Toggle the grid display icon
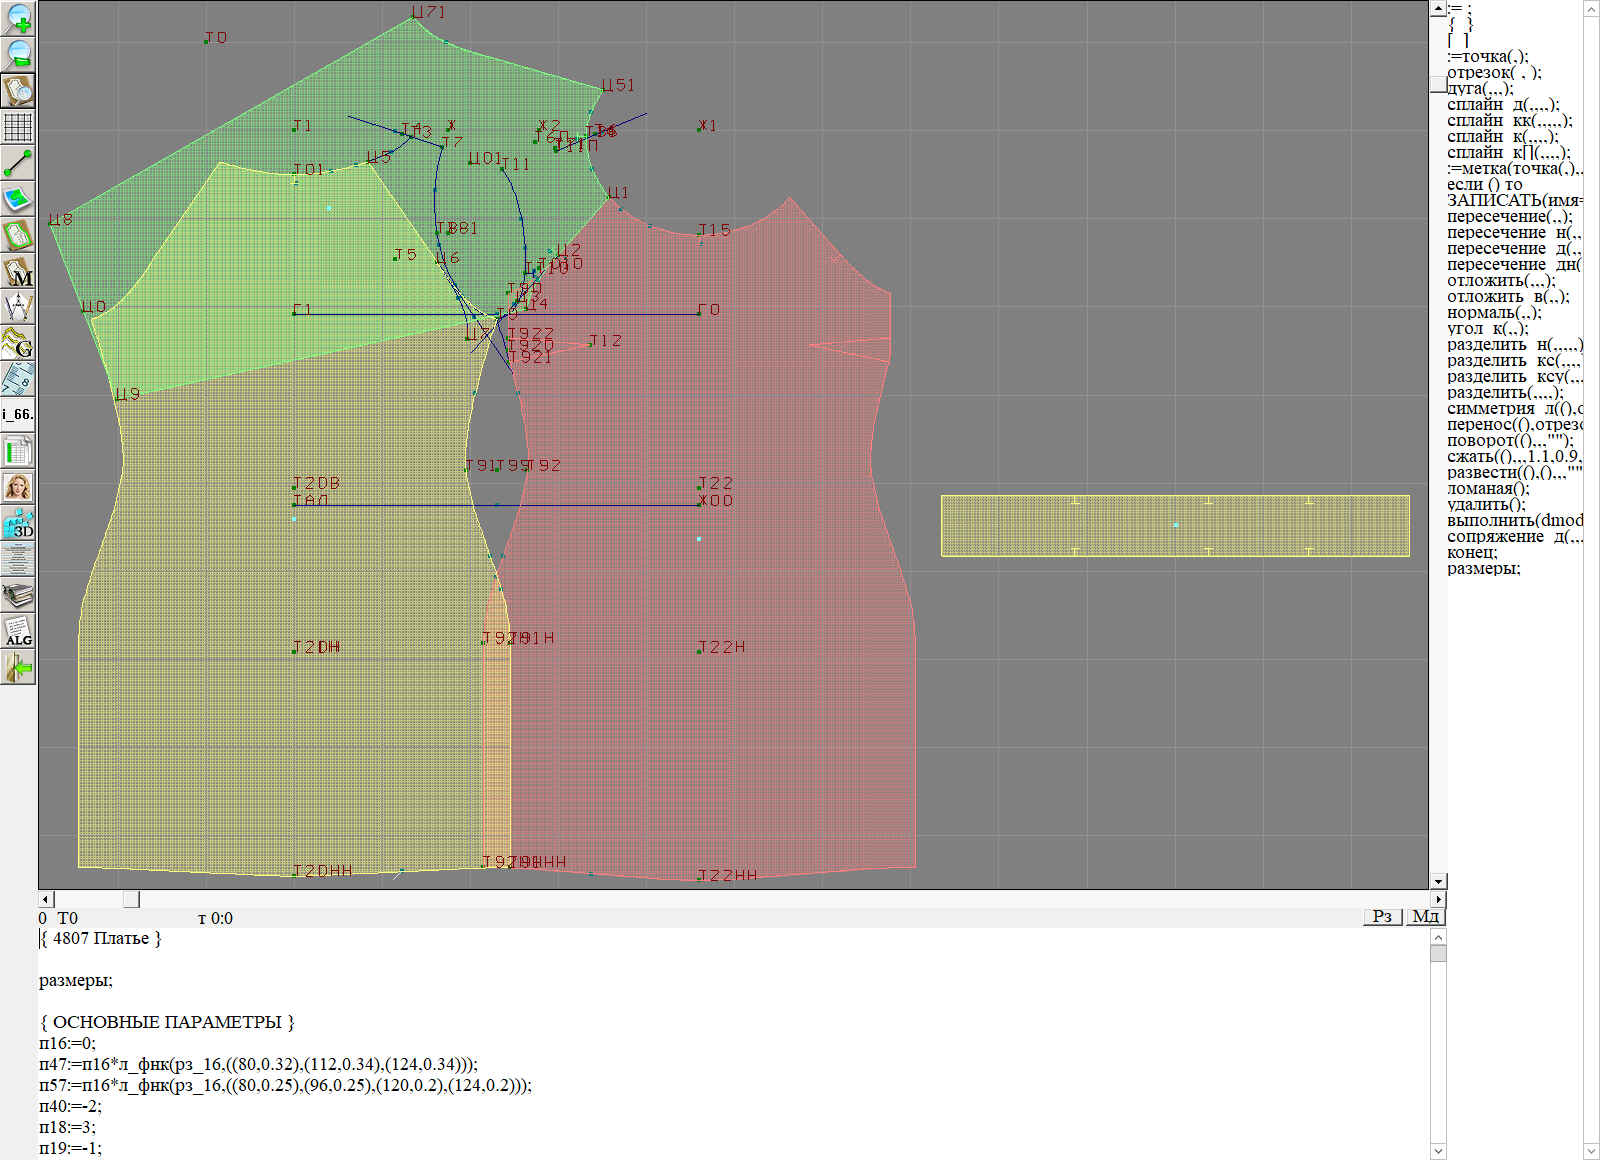 pos(18,127)
